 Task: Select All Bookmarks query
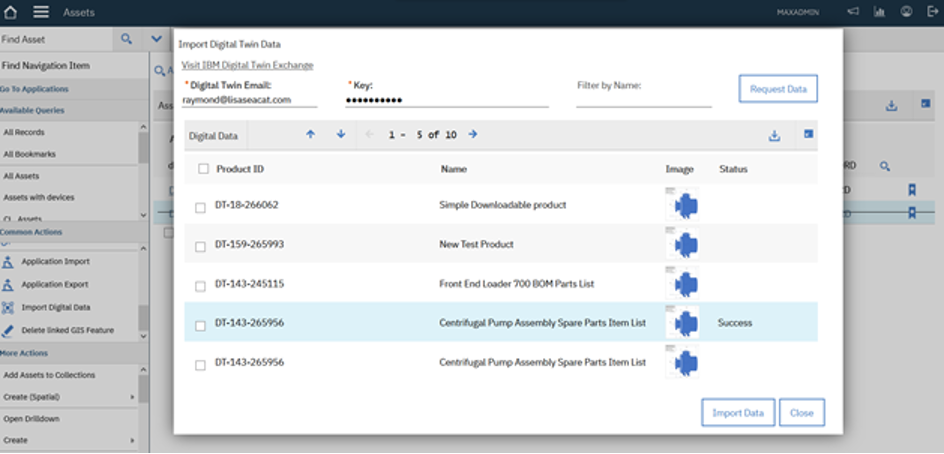pos(30,154)
